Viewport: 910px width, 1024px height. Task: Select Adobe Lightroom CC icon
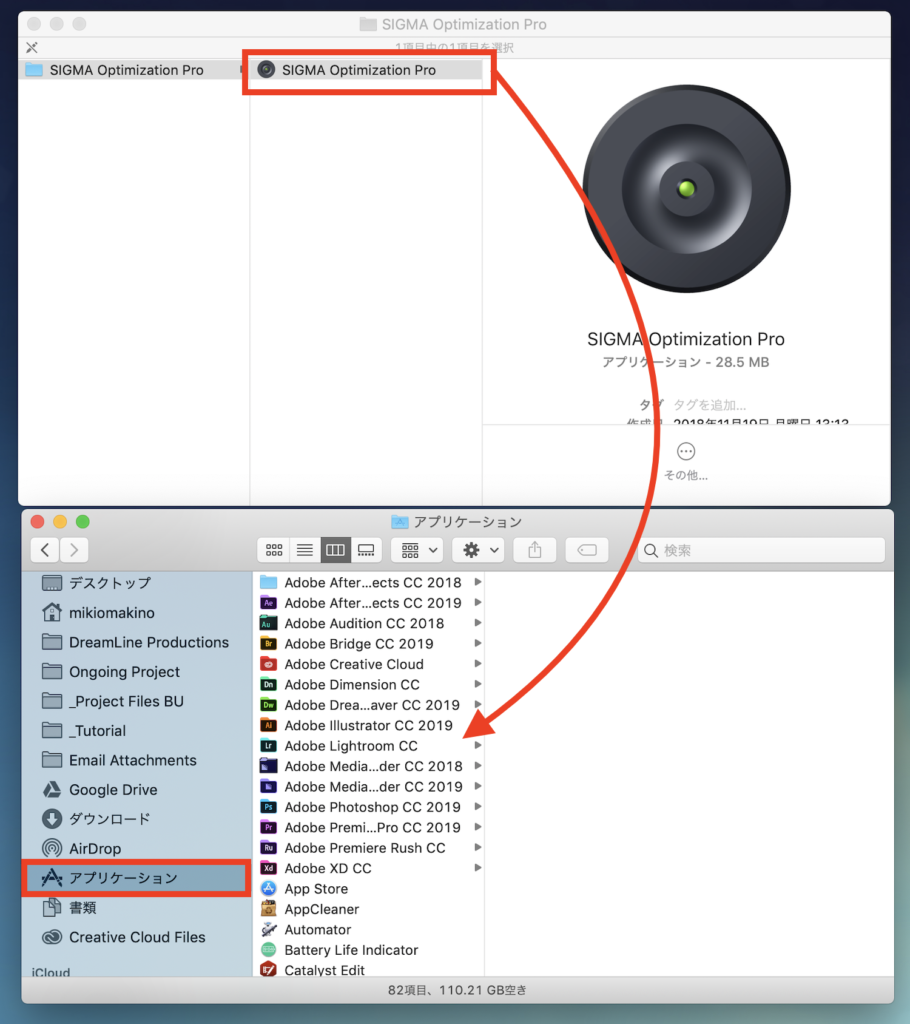pyautogui.click(x=268, y=746)
